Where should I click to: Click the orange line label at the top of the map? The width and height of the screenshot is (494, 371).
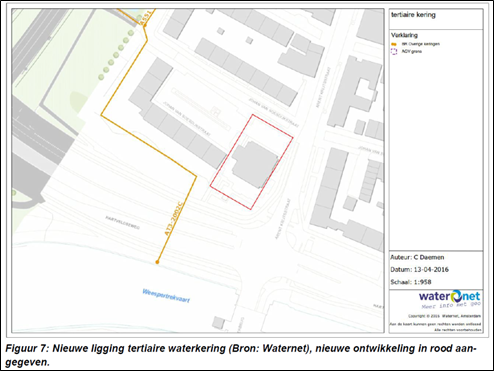point(146,18)
